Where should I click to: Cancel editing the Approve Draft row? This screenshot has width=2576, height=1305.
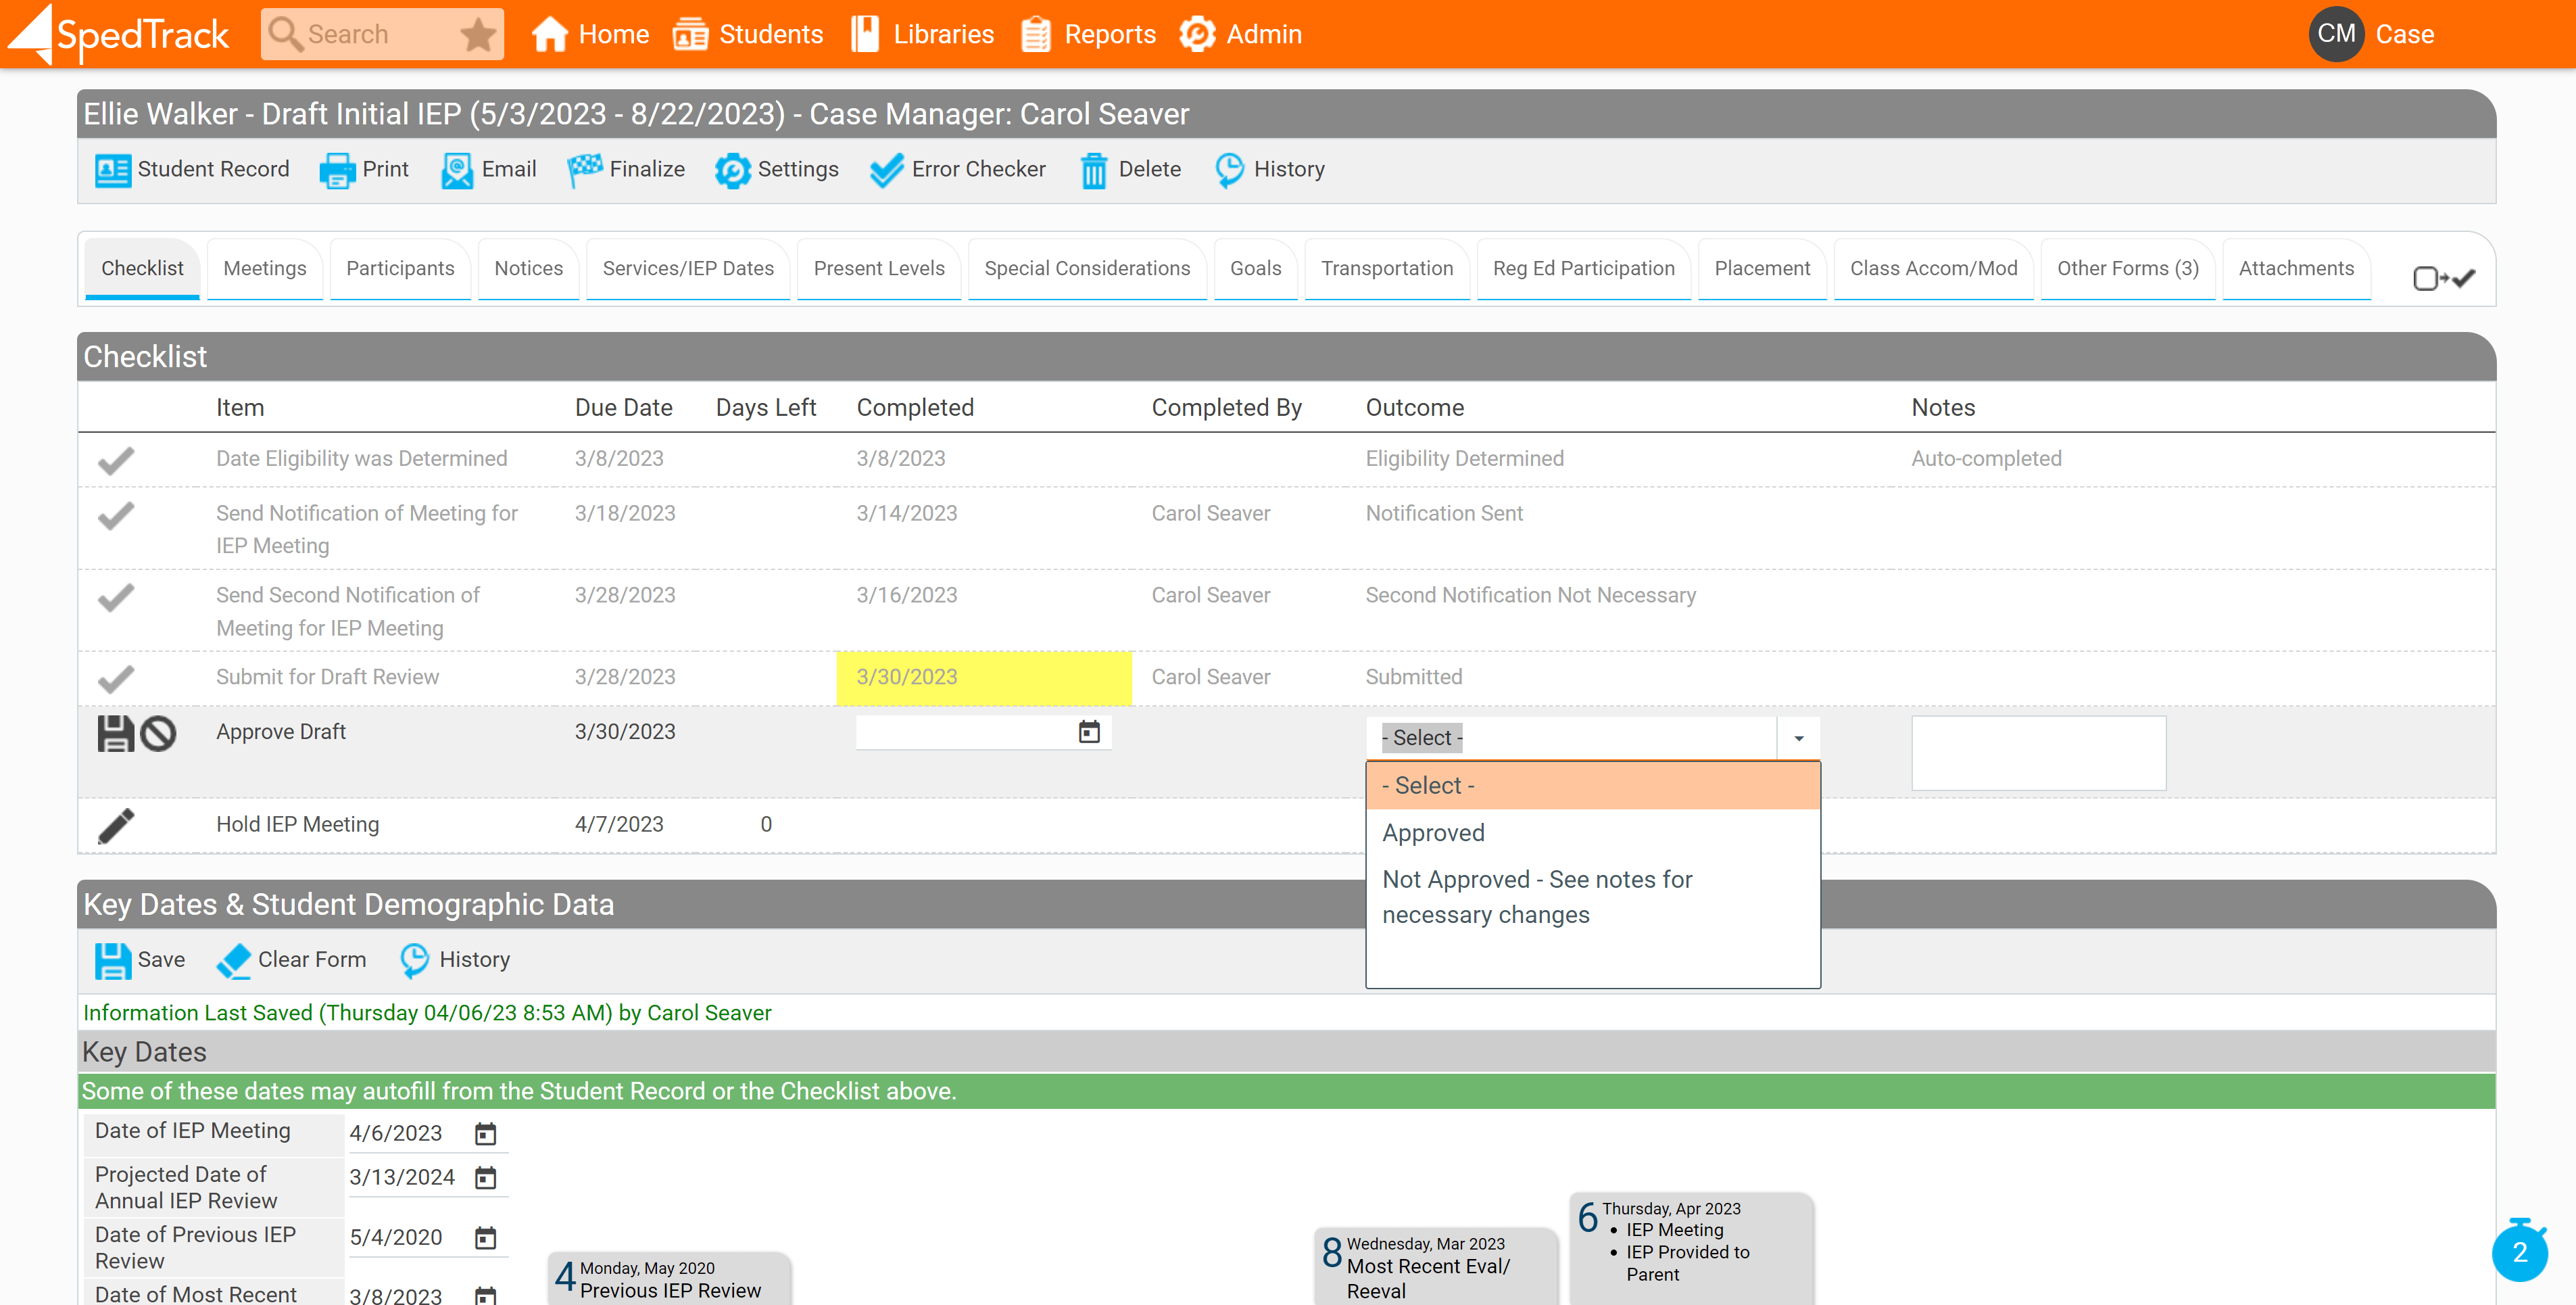(x=158, y=733)
